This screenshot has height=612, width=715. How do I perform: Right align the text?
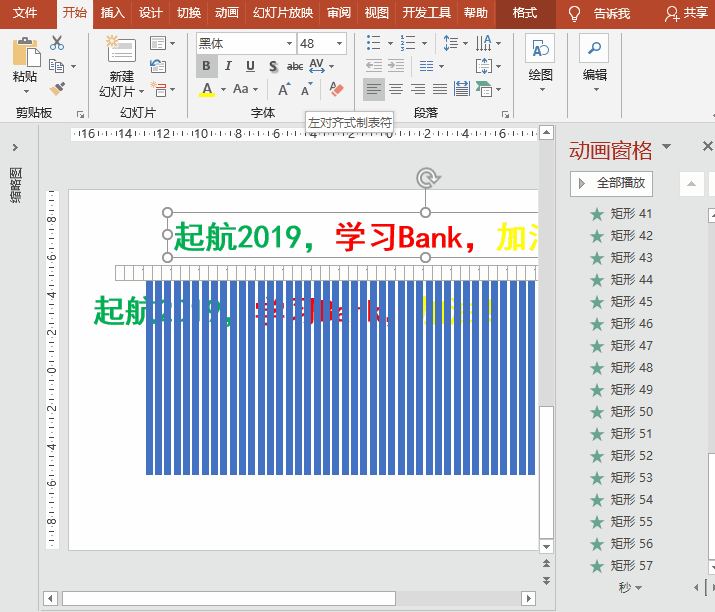point(418,89)
